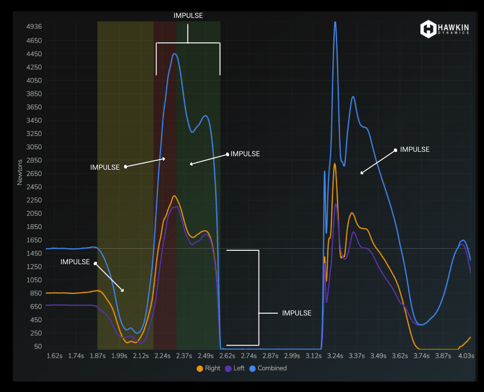Image resolution: width=484 pixels, height=392 pixels.
Task: Click the 3.24s time axis marker
Action: tap(335, 356)
